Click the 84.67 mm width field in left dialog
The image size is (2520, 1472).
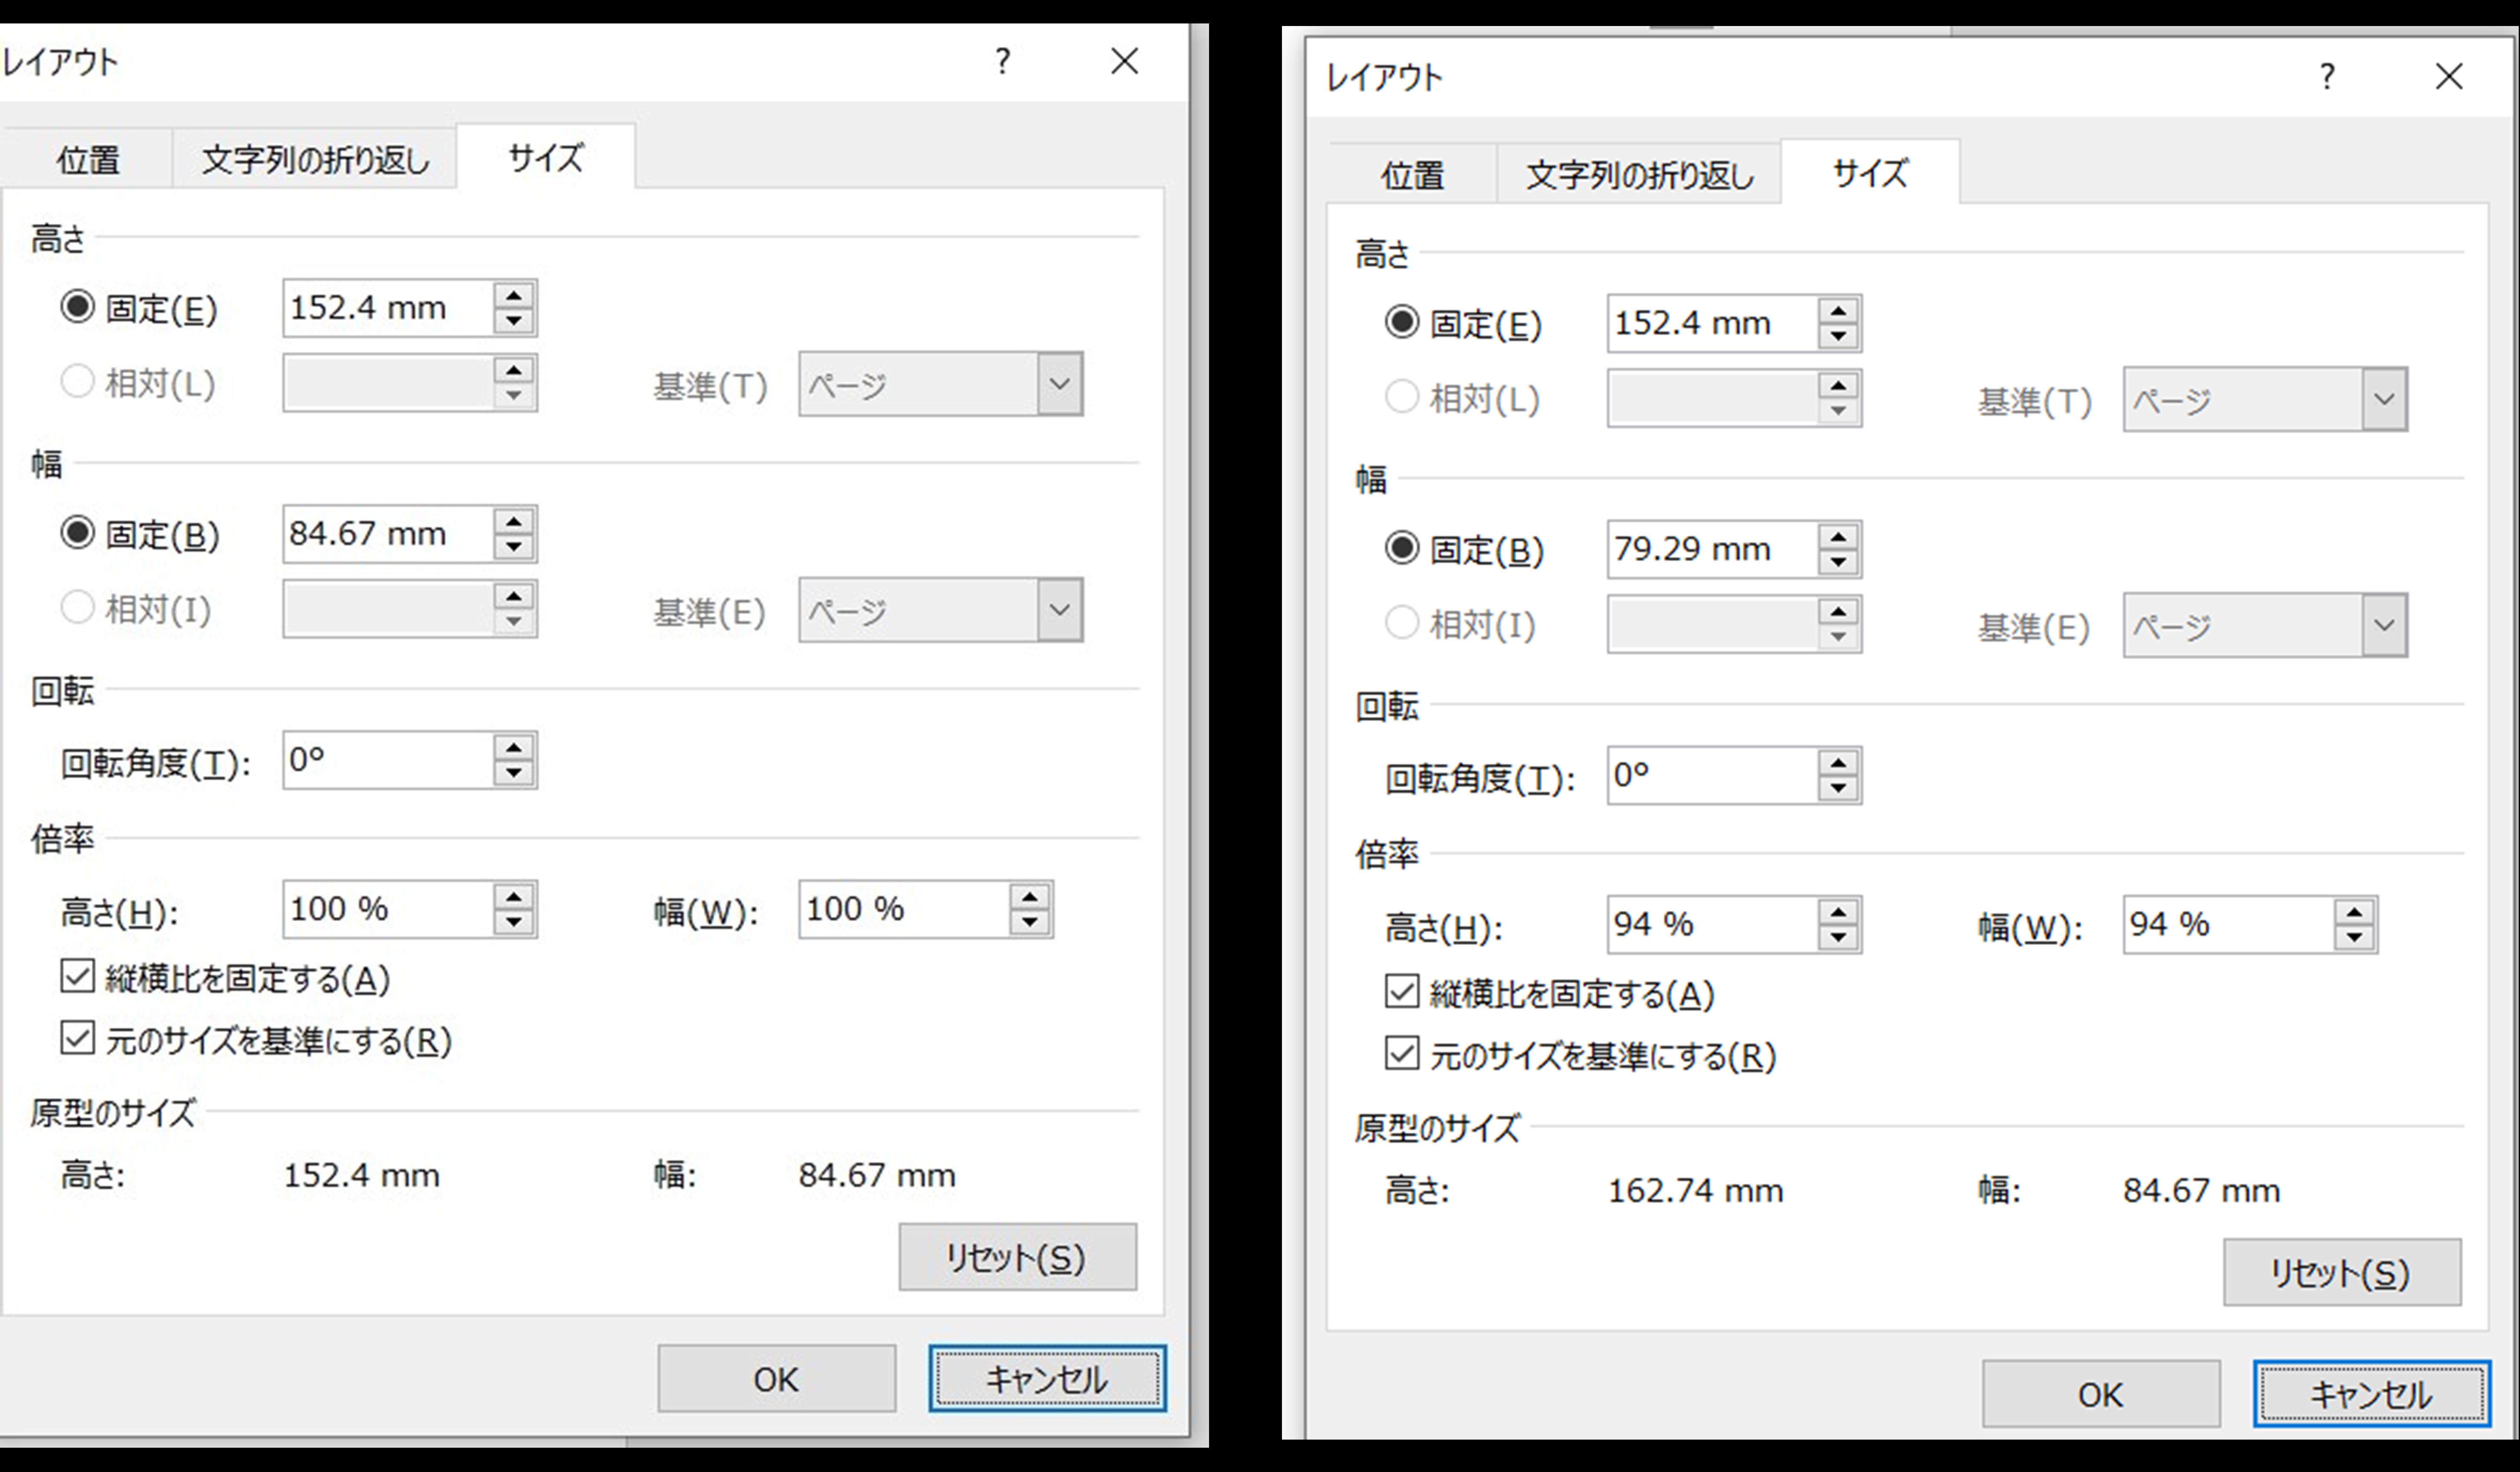(388, 534)
